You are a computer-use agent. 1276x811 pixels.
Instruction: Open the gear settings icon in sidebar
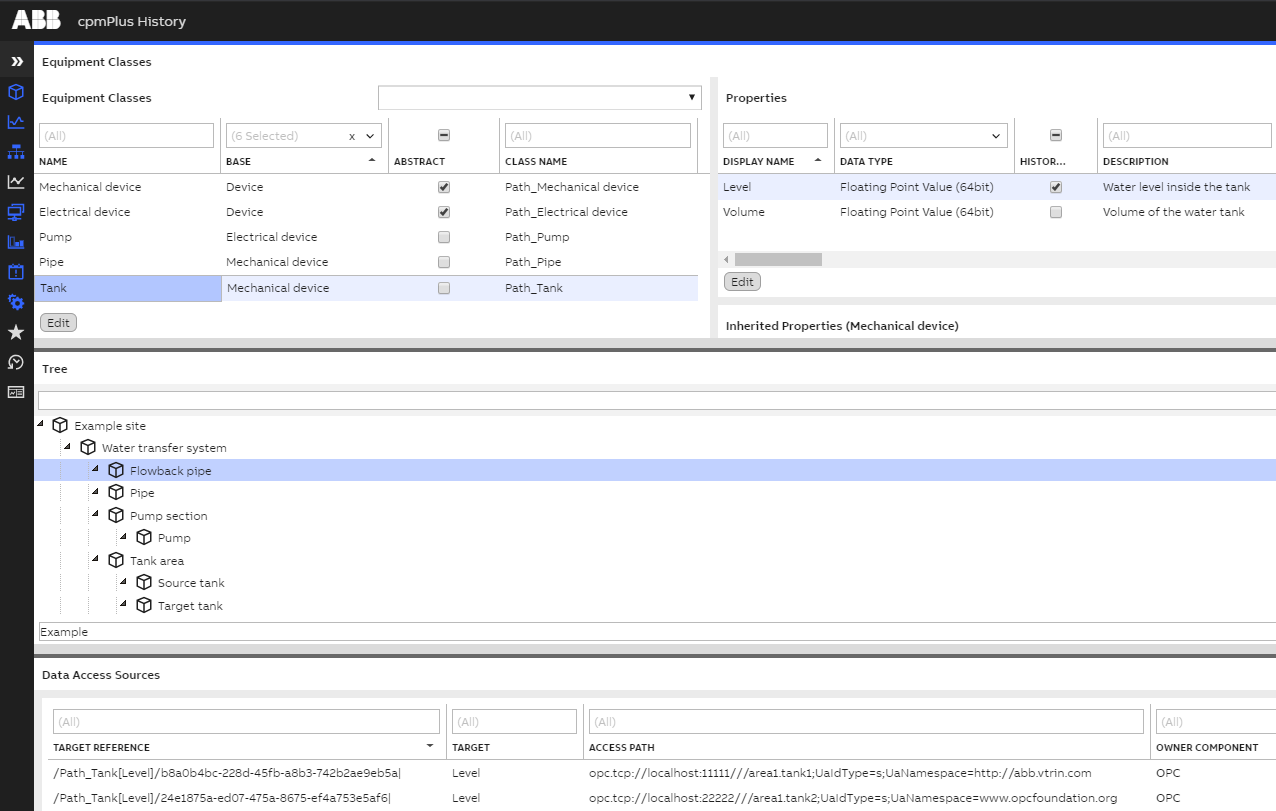[16, 302]
